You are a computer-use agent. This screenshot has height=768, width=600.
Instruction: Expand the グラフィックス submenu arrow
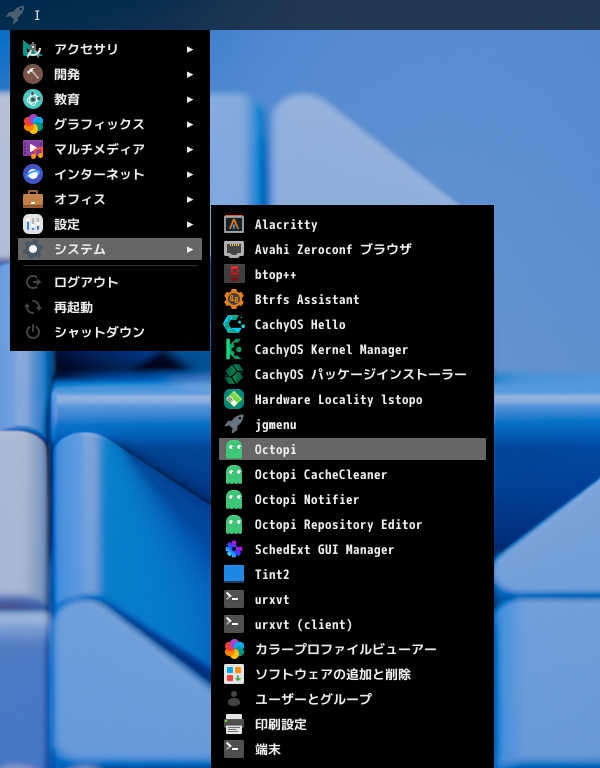(x=190, y=124)
